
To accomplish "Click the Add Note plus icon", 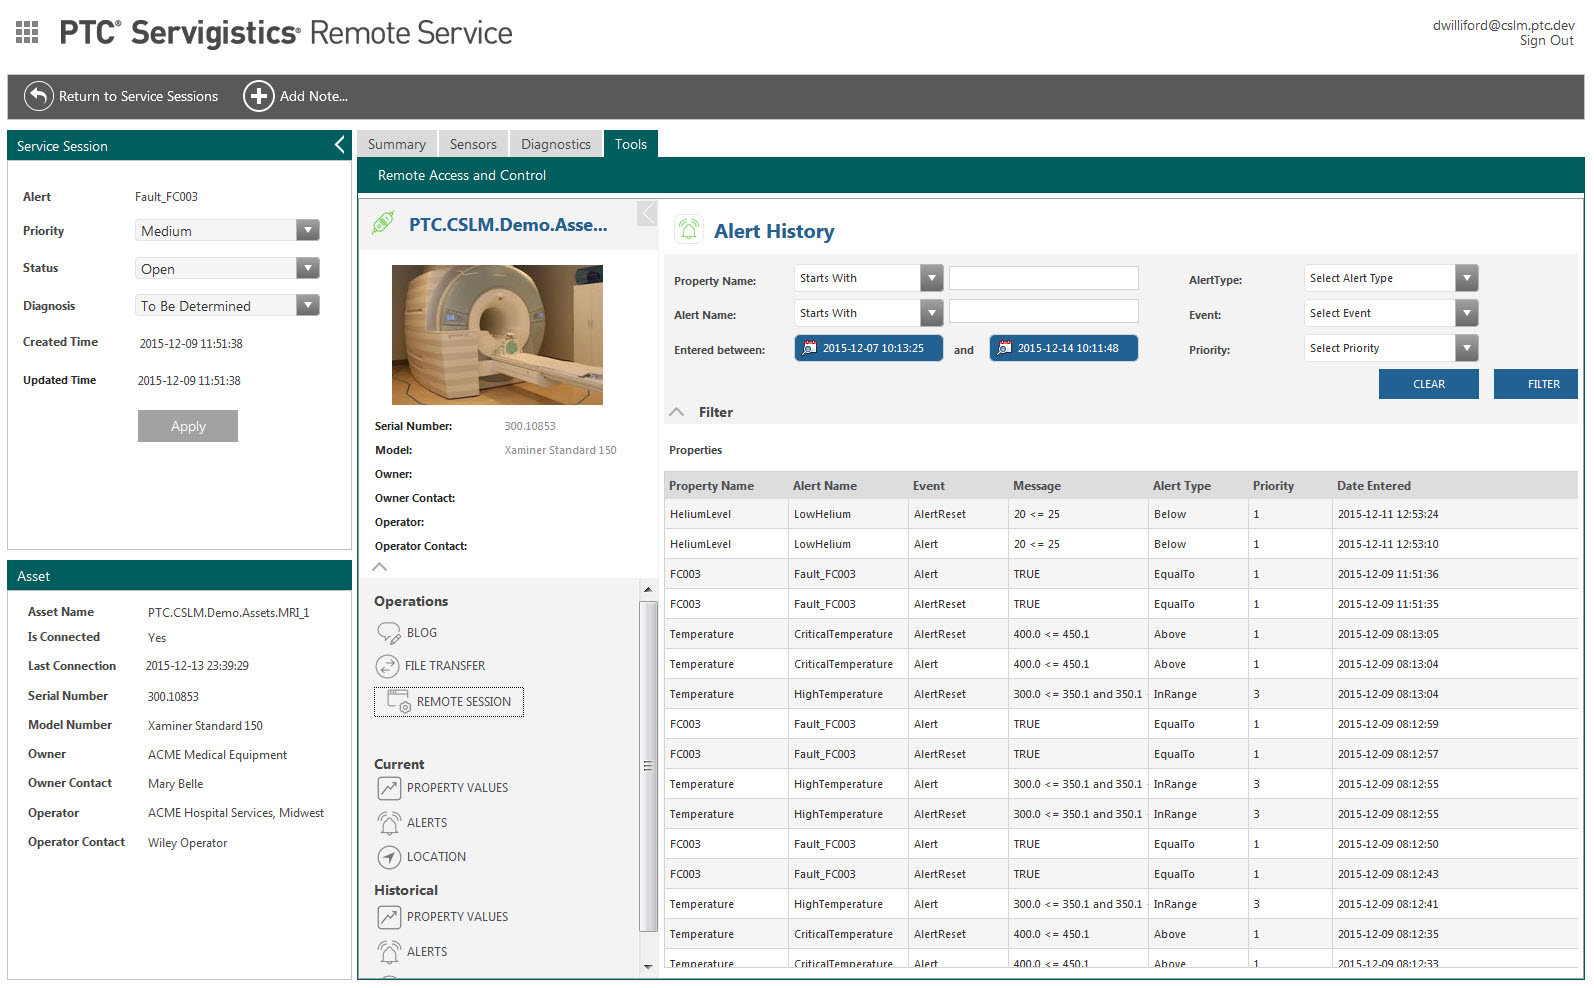I will pyautogui.click(x=259, y=96).
